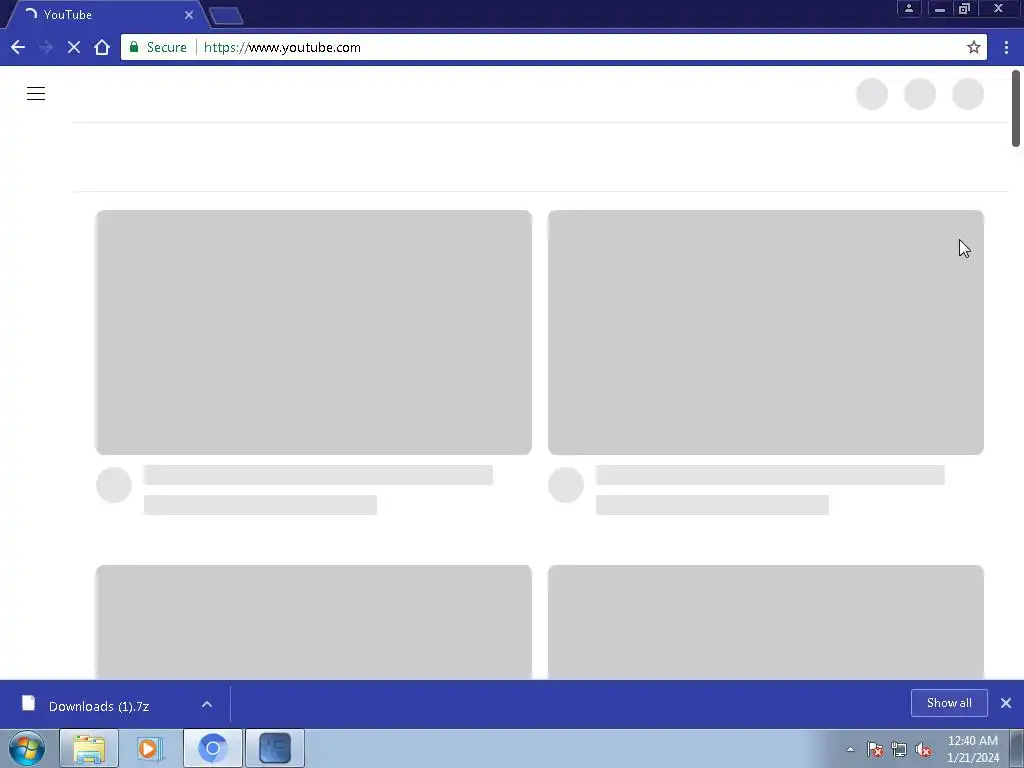Open the browser home page

click(102, 47)
